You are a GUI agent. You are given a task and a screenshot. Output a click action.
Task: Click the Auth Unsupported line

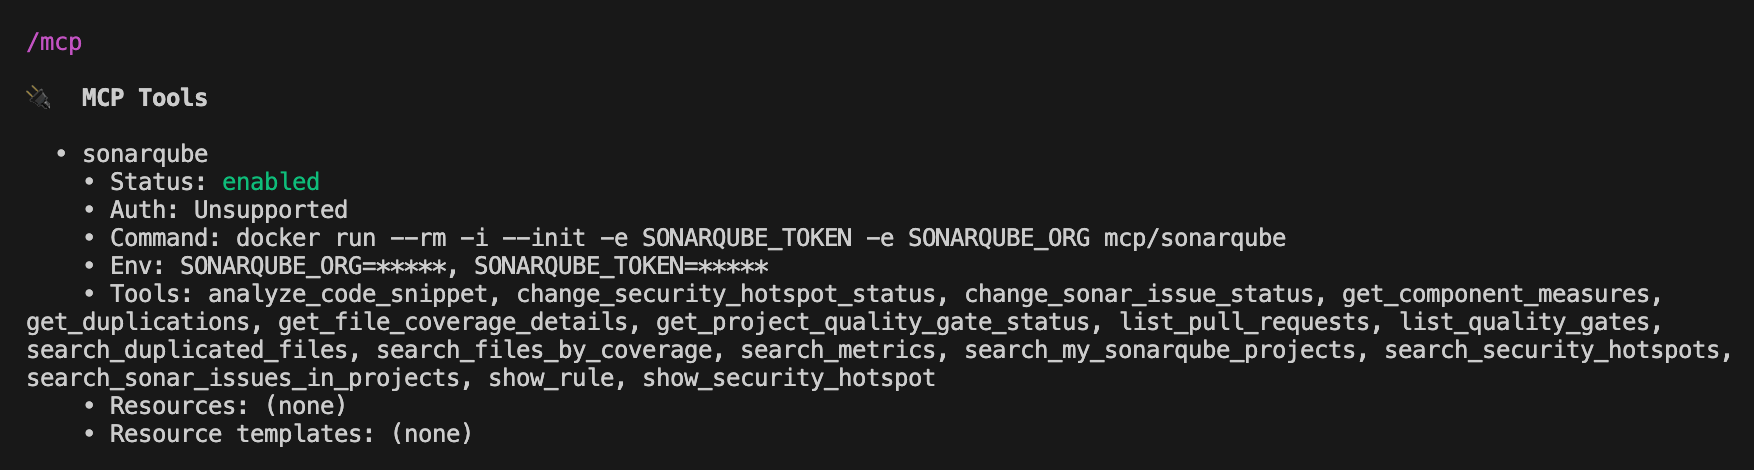229,210
